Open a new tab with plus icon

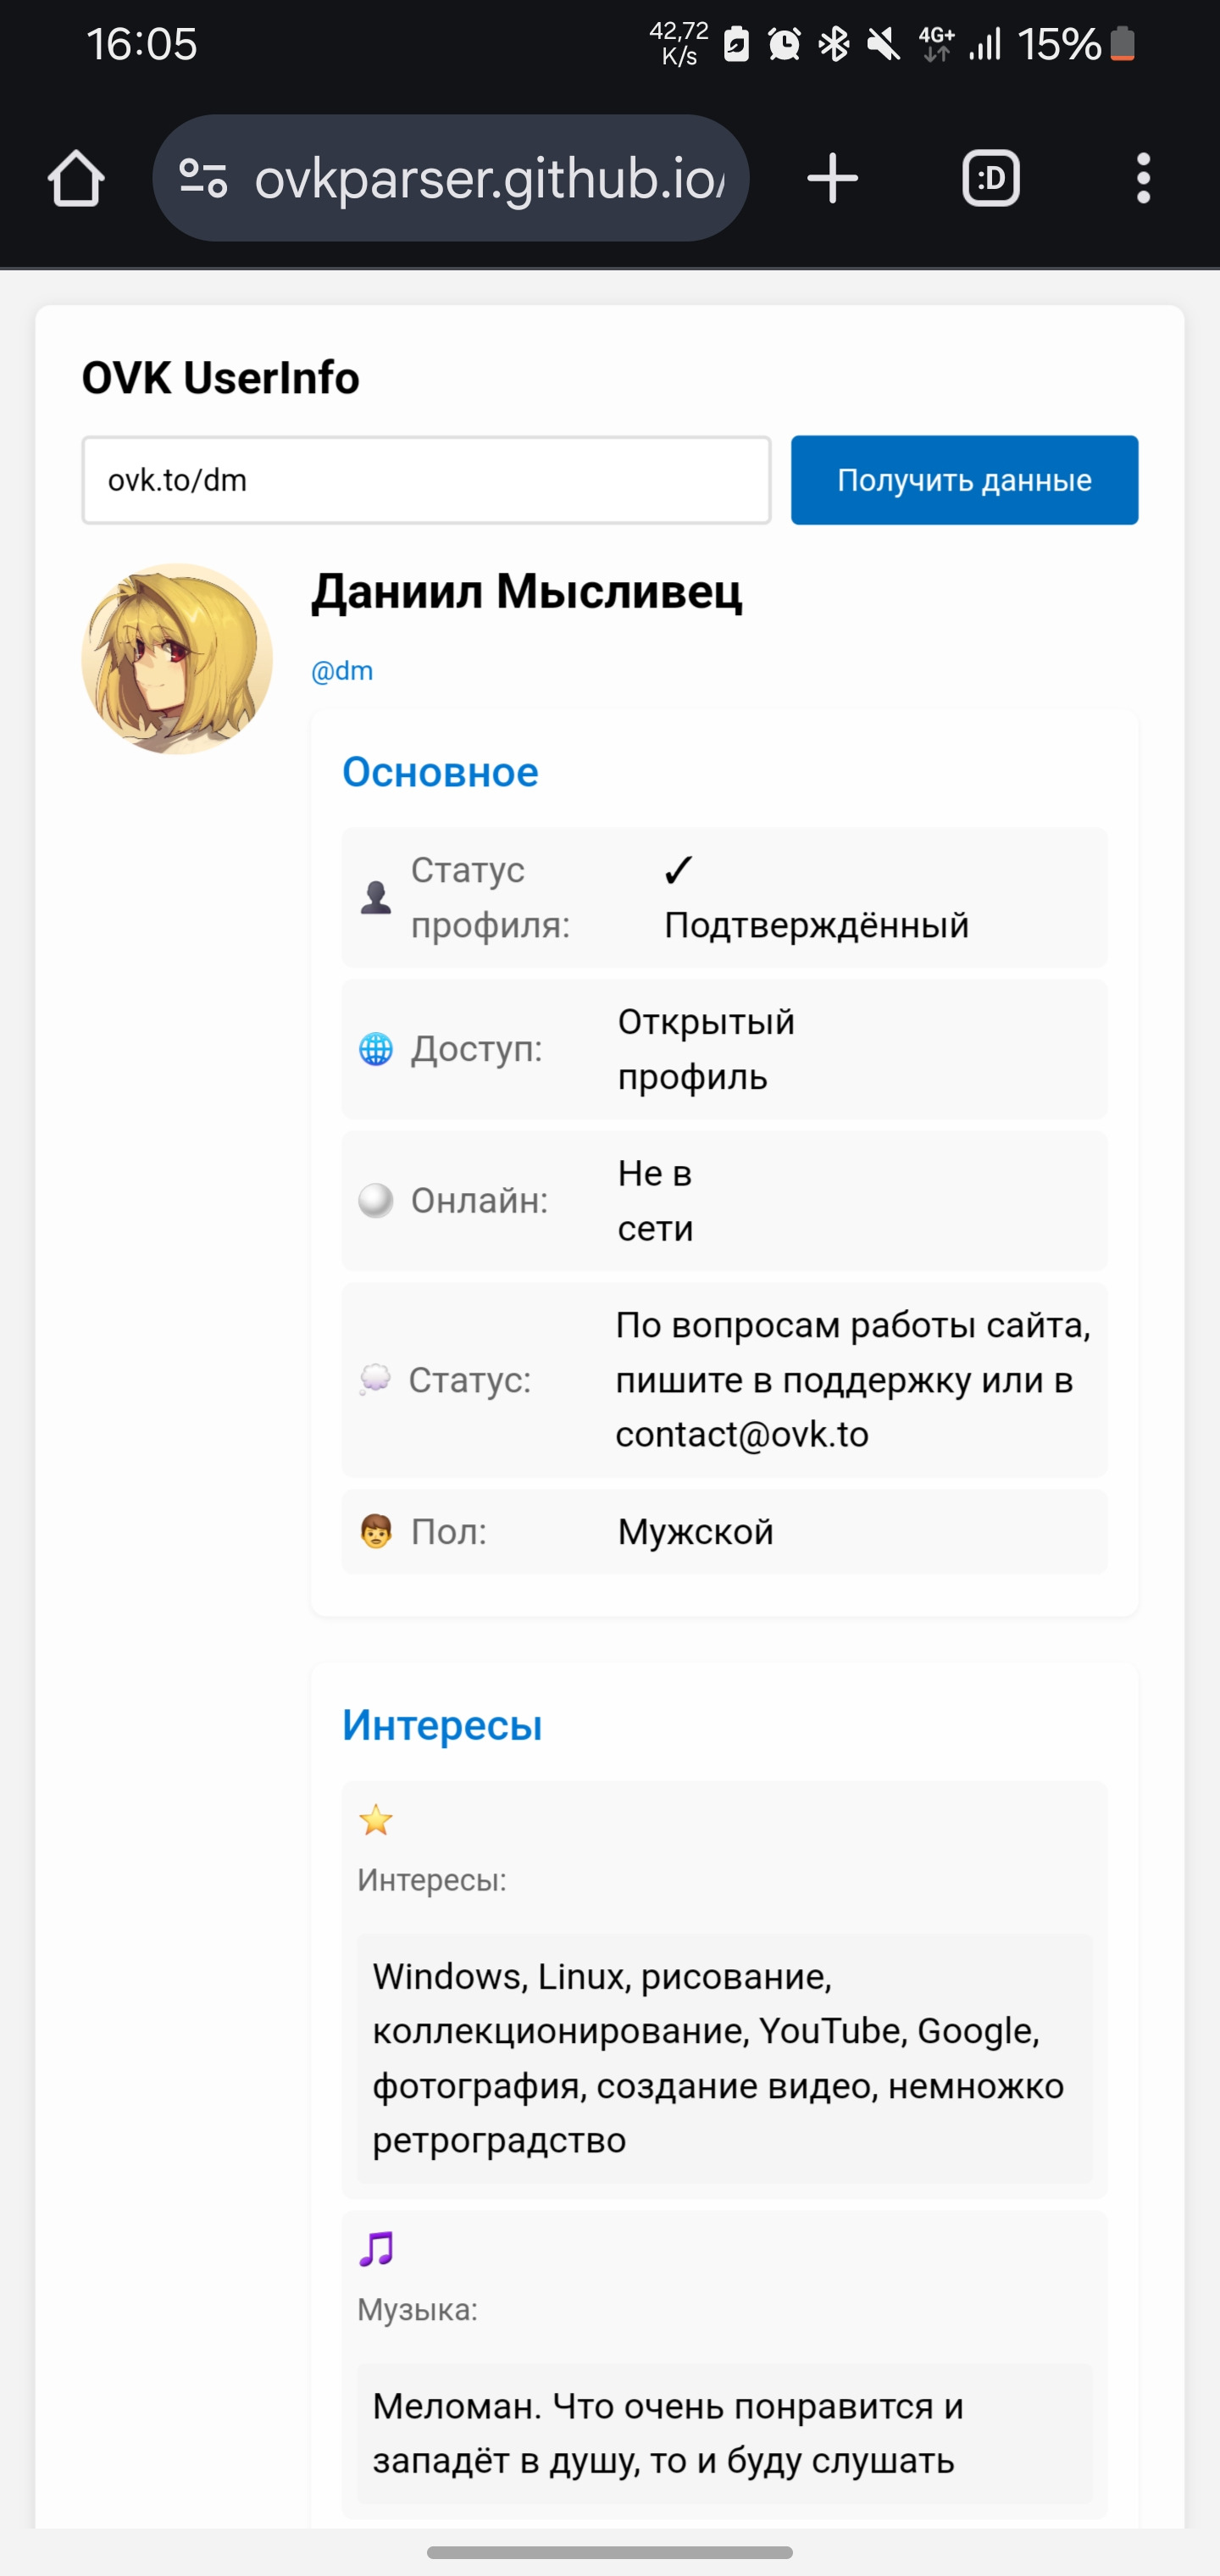pos(832,179)
